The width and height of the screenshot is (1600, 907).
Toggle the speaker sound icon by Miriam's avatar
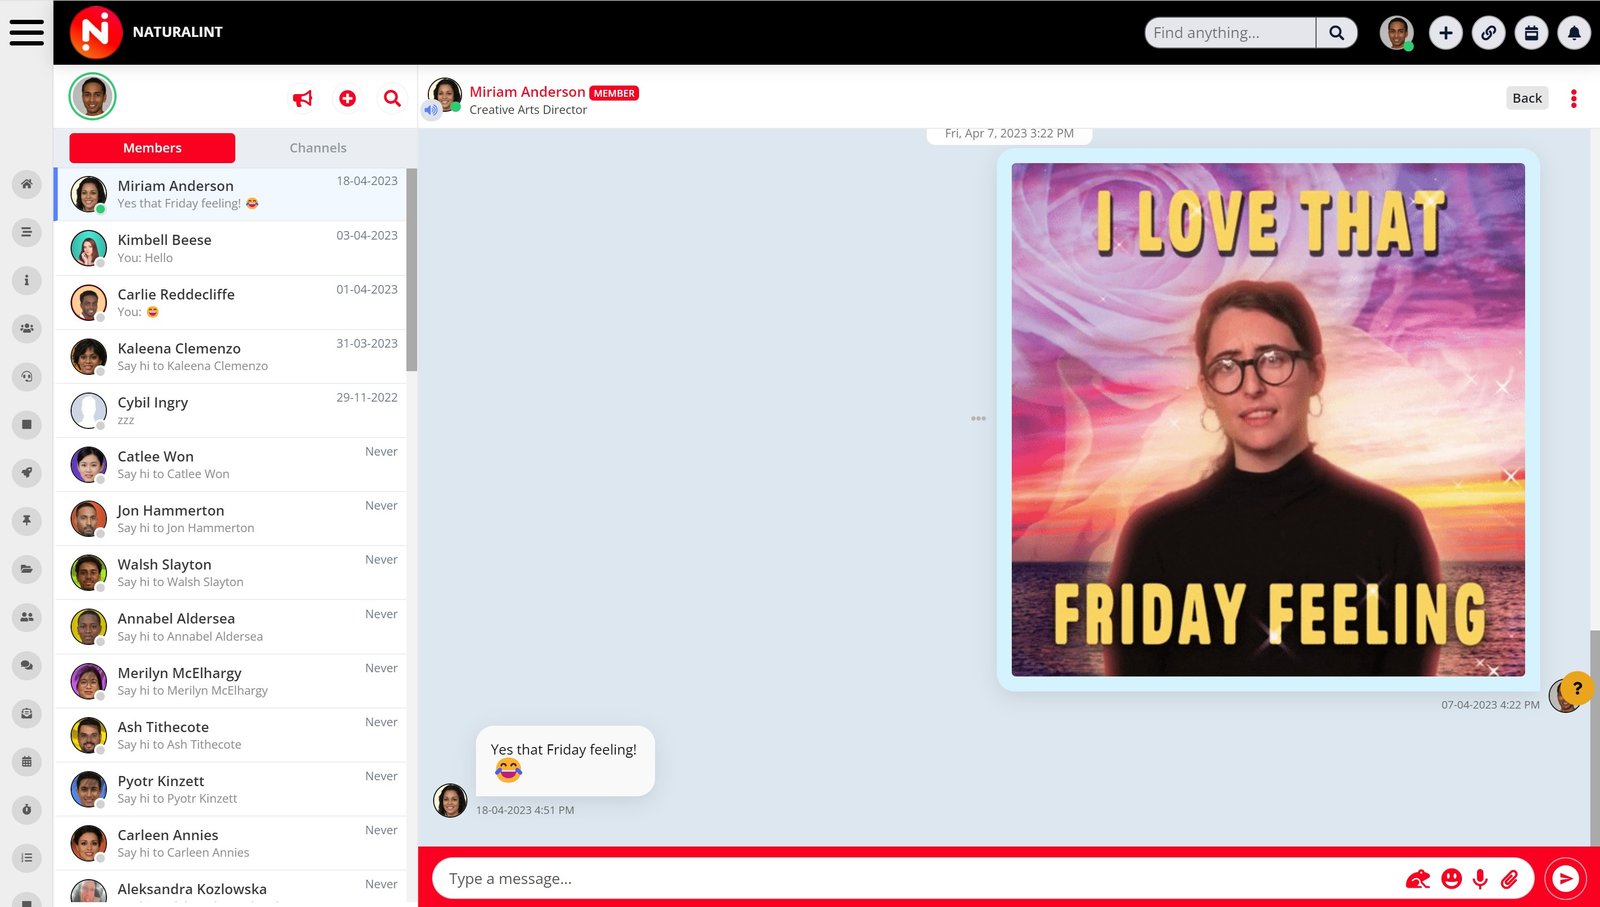431,110
